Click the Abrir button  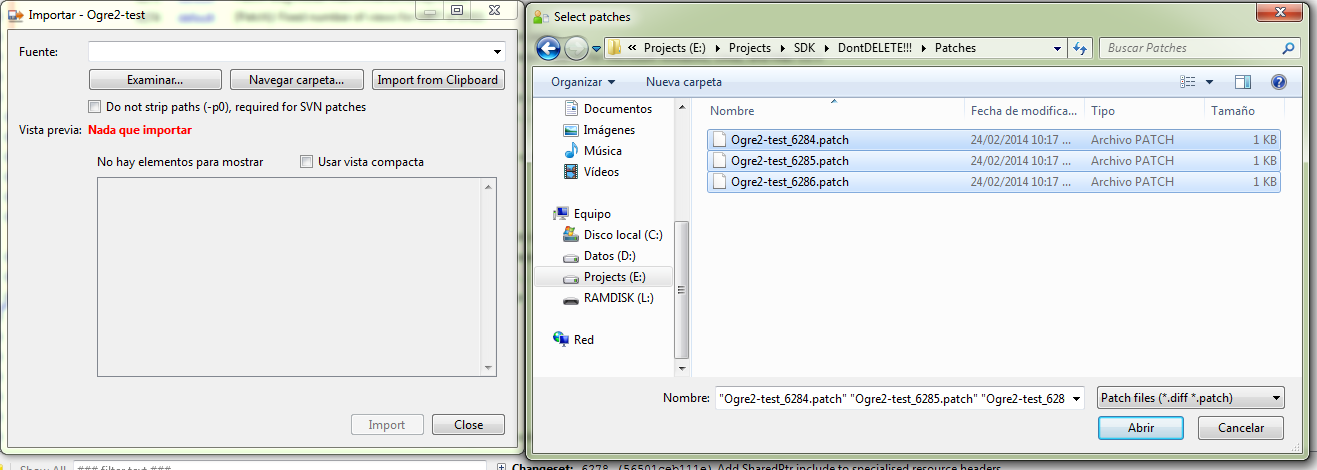pyautogui.click(x=1141, y=428)
